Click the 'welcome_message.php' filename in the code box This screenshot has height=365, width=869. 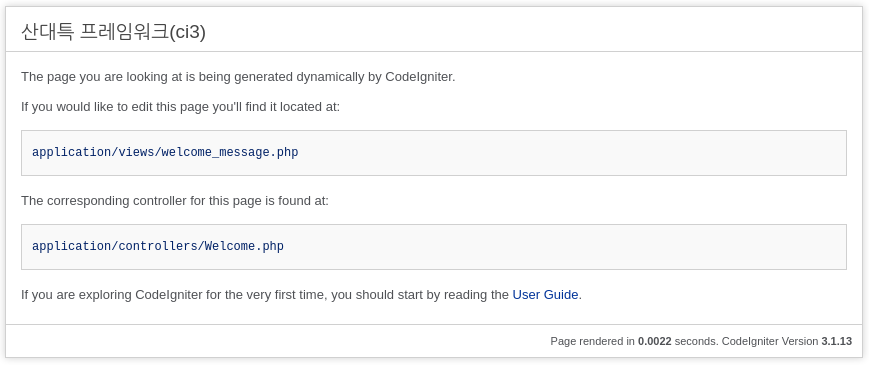[x=230, y=152]
